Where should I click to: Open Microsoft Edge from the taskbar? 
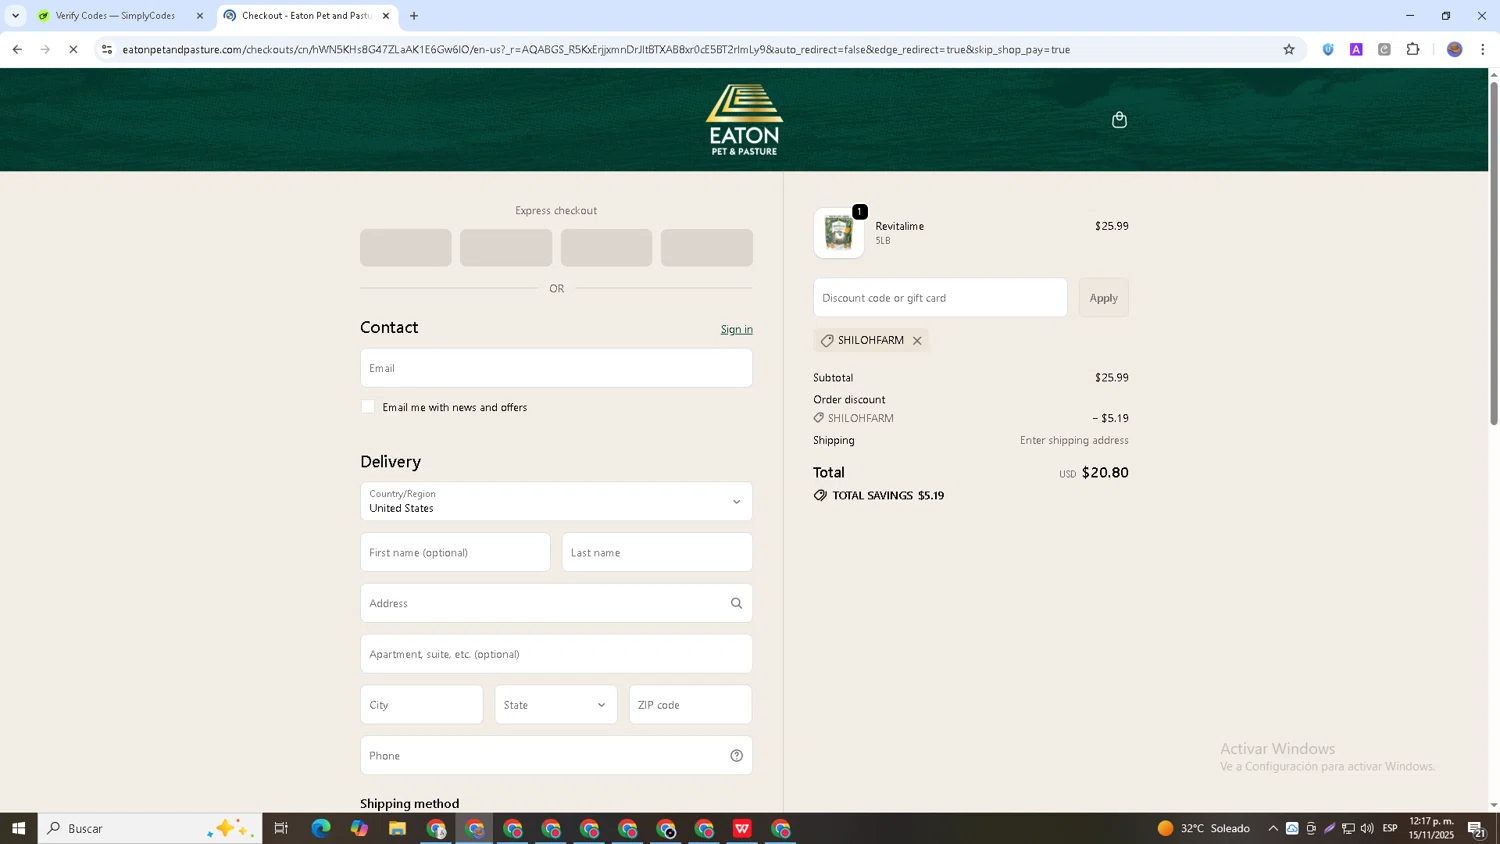click(x=320, y=828)
